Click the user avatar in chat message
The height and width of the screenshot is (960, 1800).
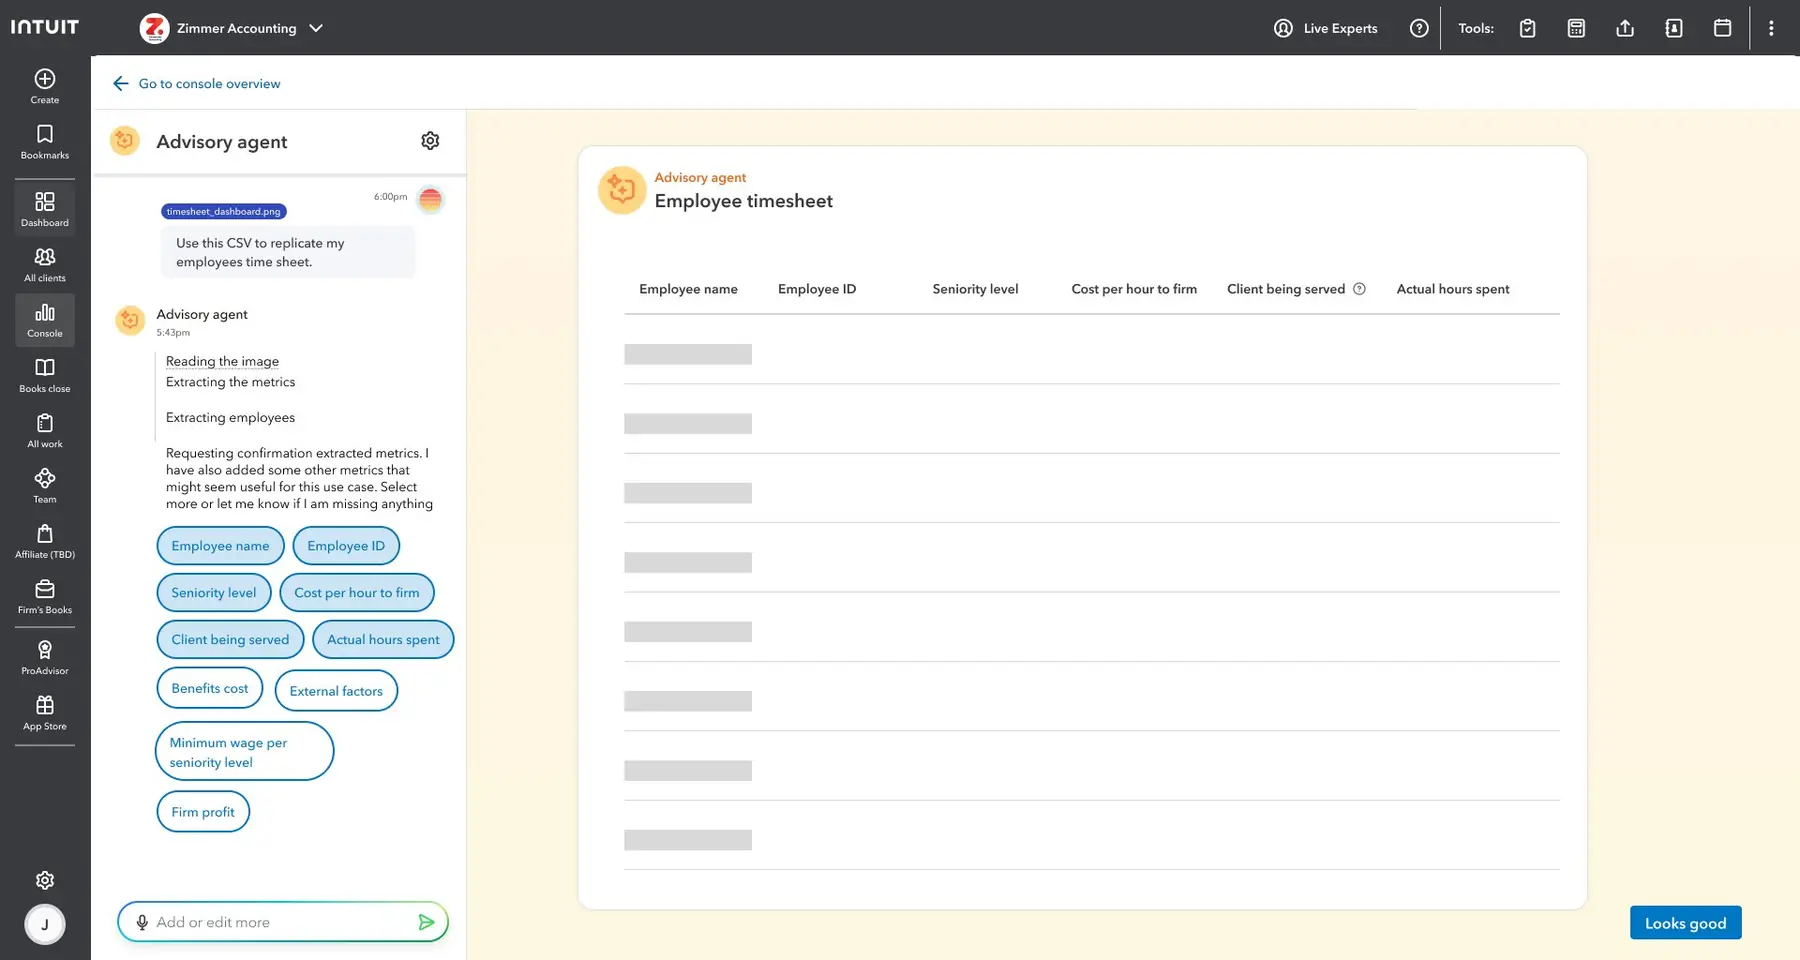point(430,200)
